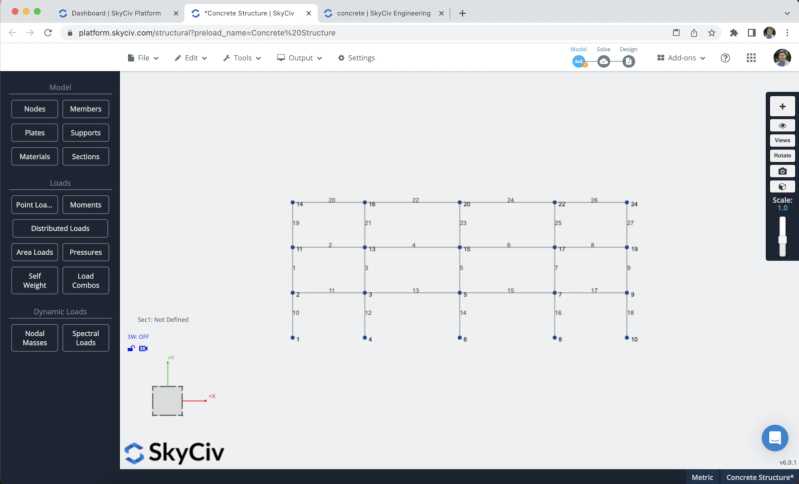Screen dimensions: 799x484
Task: Open the Supports panel
Action: pos(86,133)
